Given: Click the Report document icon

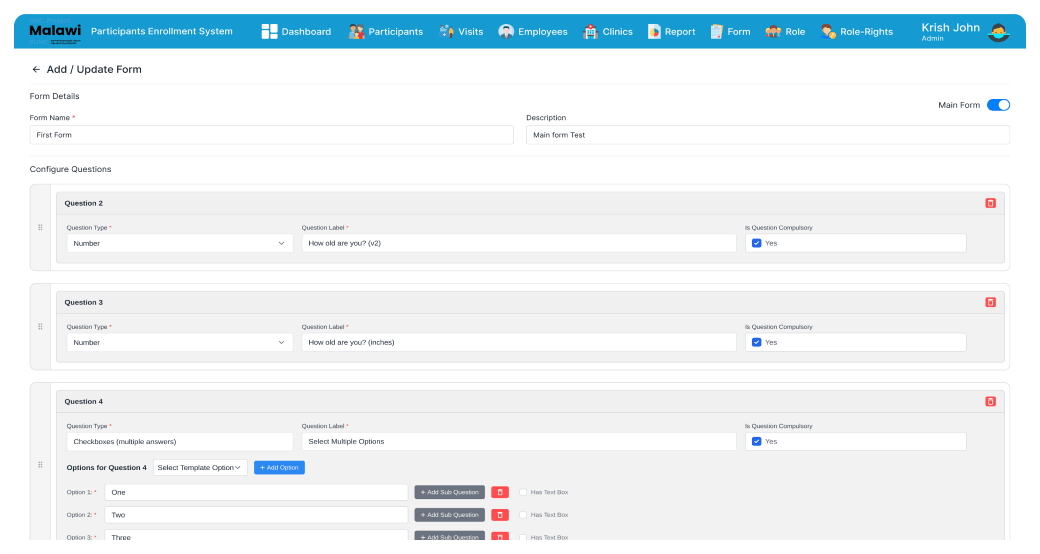Looking at the screenshot, I should 654,31.
